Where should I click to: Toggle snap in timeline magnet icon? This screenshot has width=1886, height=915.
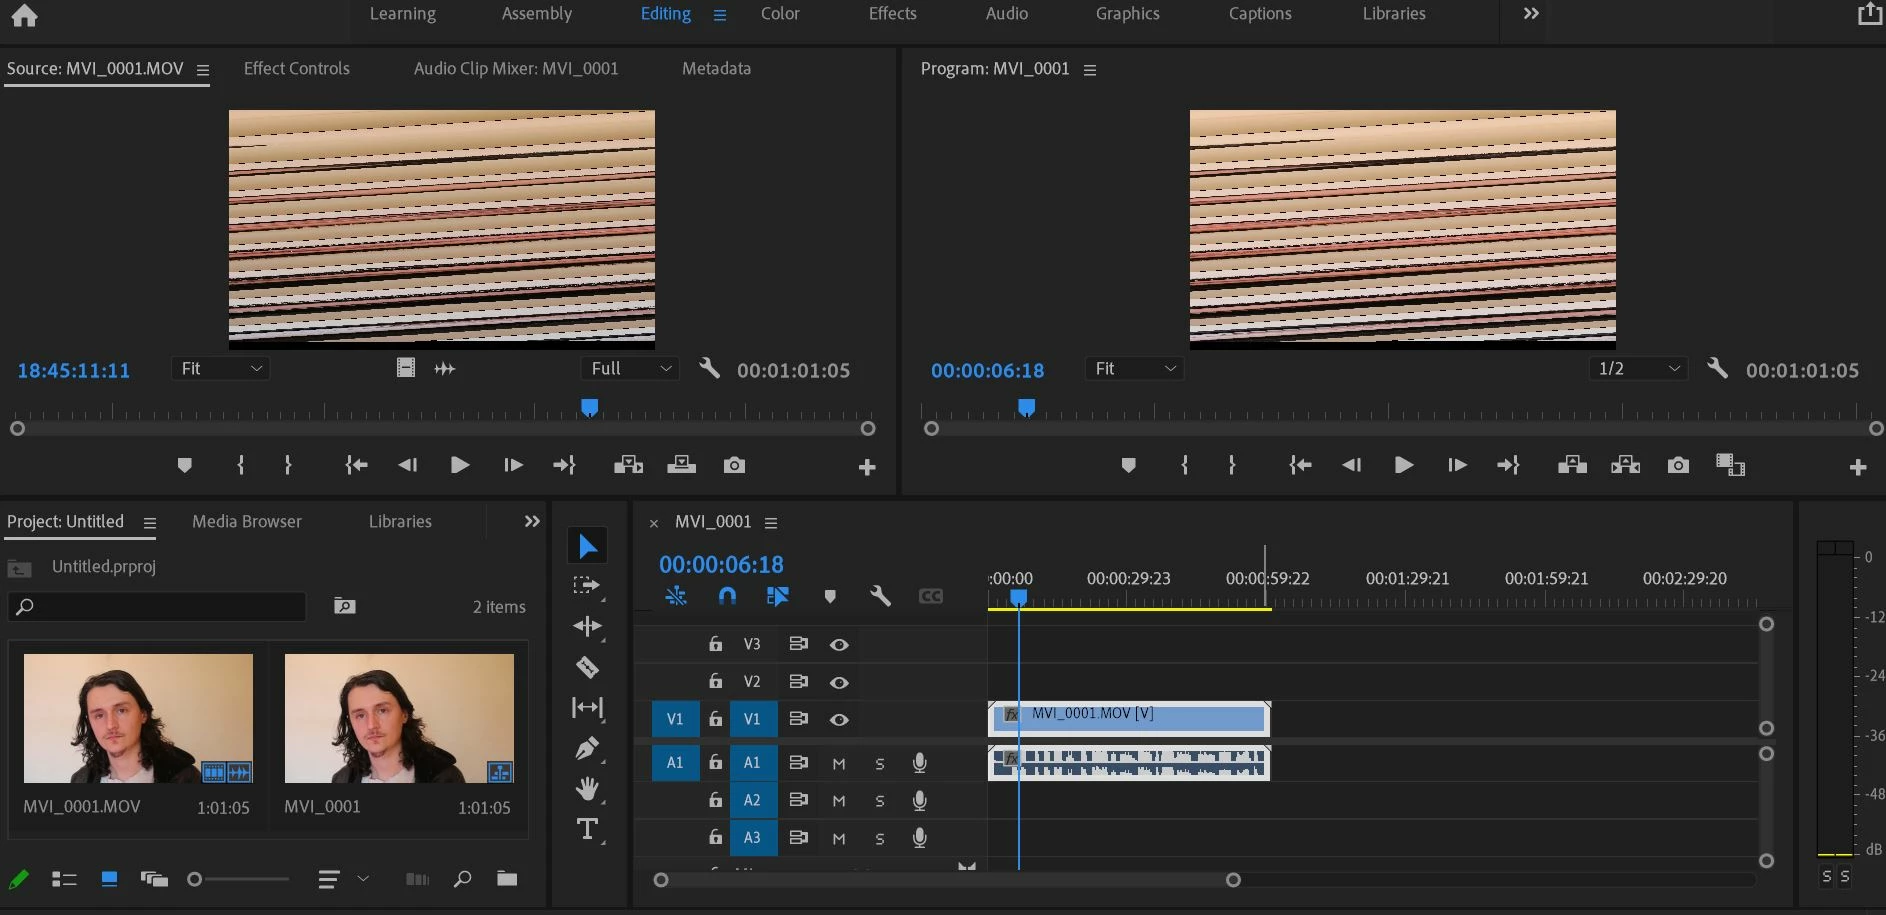(x=727, y=596)
